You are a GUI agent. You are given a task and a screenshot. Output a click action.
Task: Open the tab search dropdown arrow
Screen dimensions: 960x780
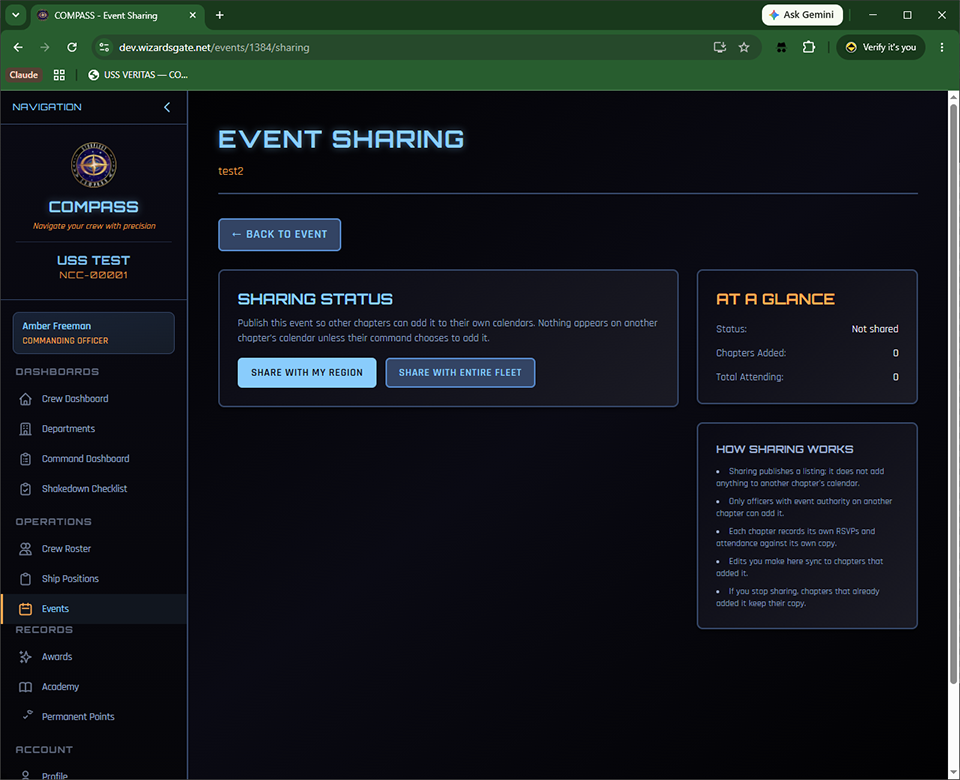(x=16, y=15)
